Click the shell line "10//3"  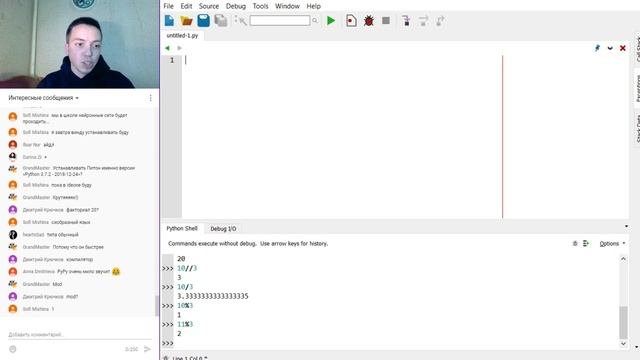(x=187, y=268)
